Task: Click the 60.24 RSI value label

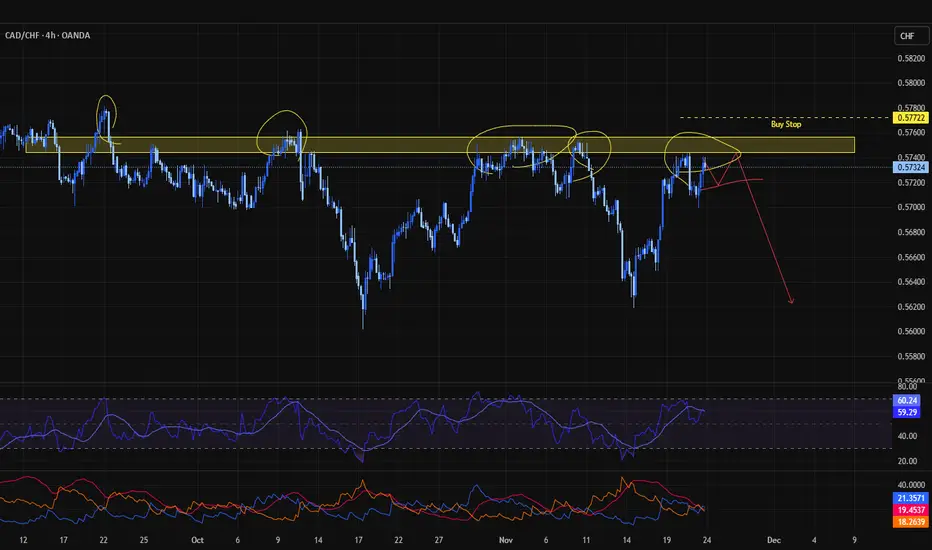Action: (x=907, y=399)
